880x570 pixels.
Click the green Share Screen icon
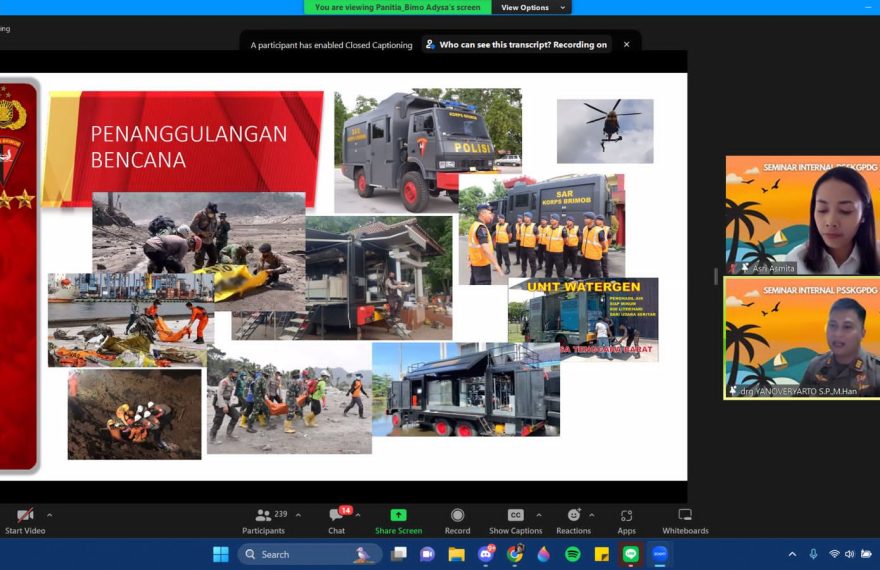(398, 516)
